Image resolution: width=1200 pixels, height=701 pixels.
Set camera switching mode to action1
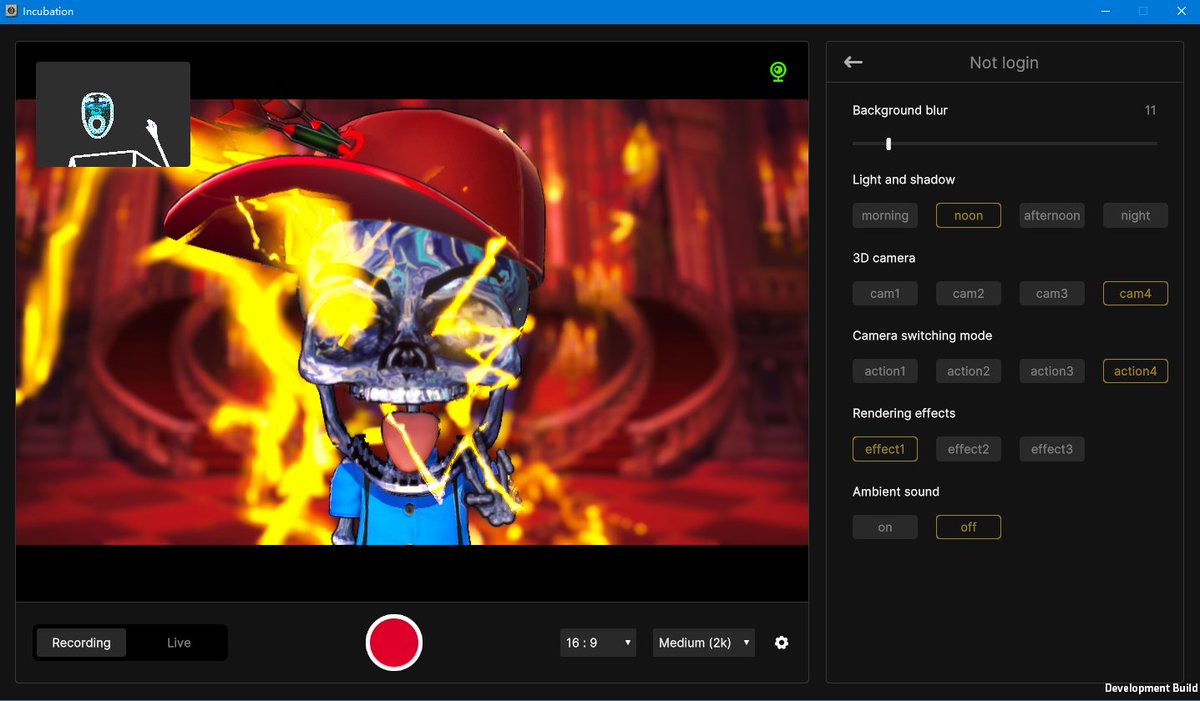[885, 371]
